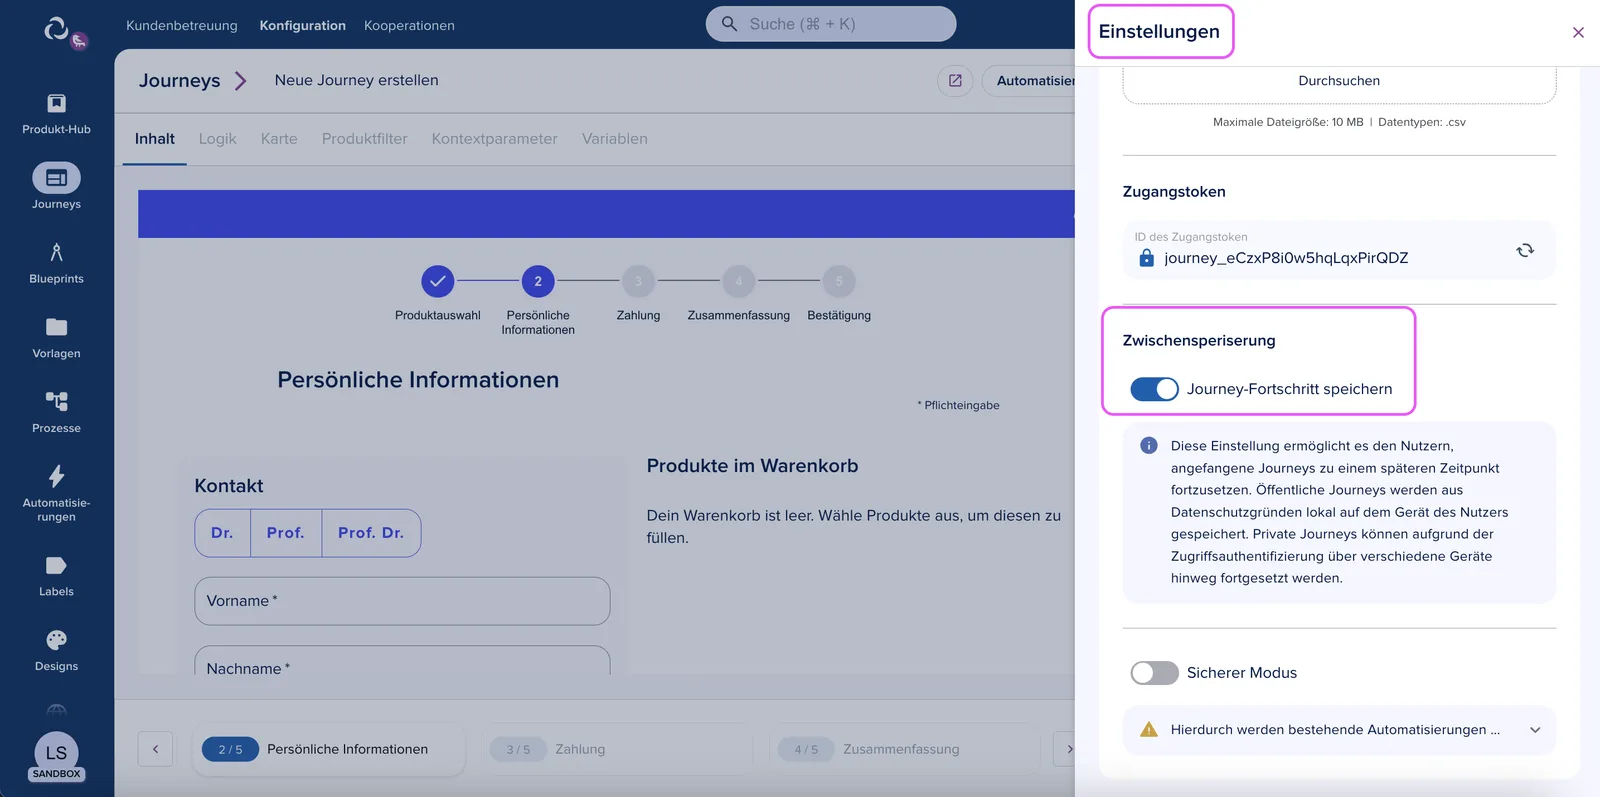
Task: Switch to the Logik tab
Action: click(x=217, y=139)
